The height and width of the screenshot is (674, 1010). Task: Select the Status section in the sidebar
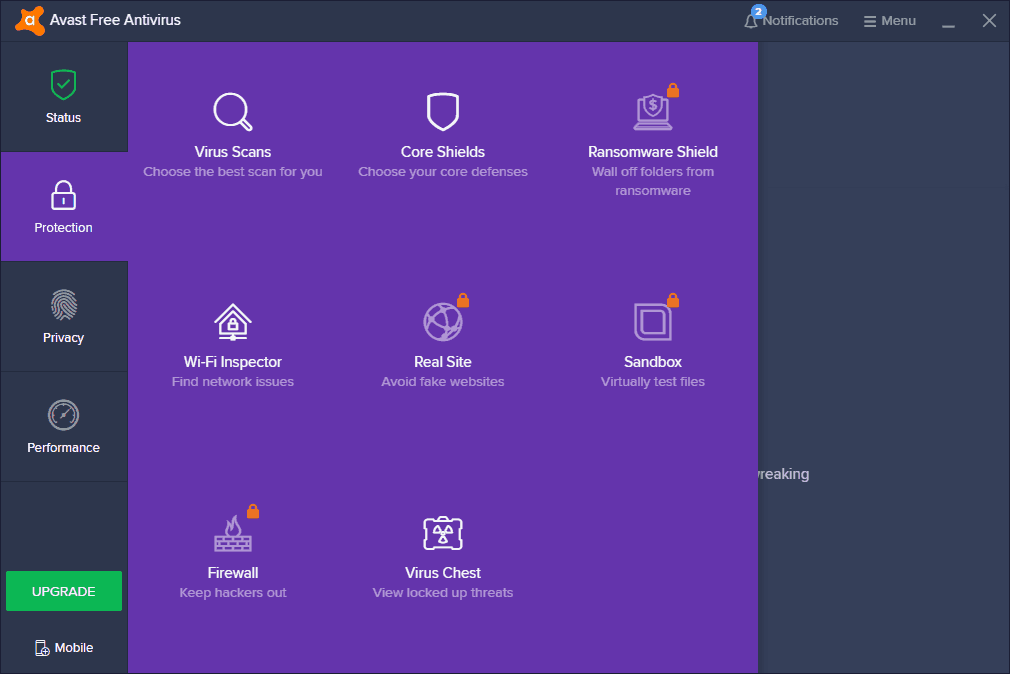tap(63, 97)
